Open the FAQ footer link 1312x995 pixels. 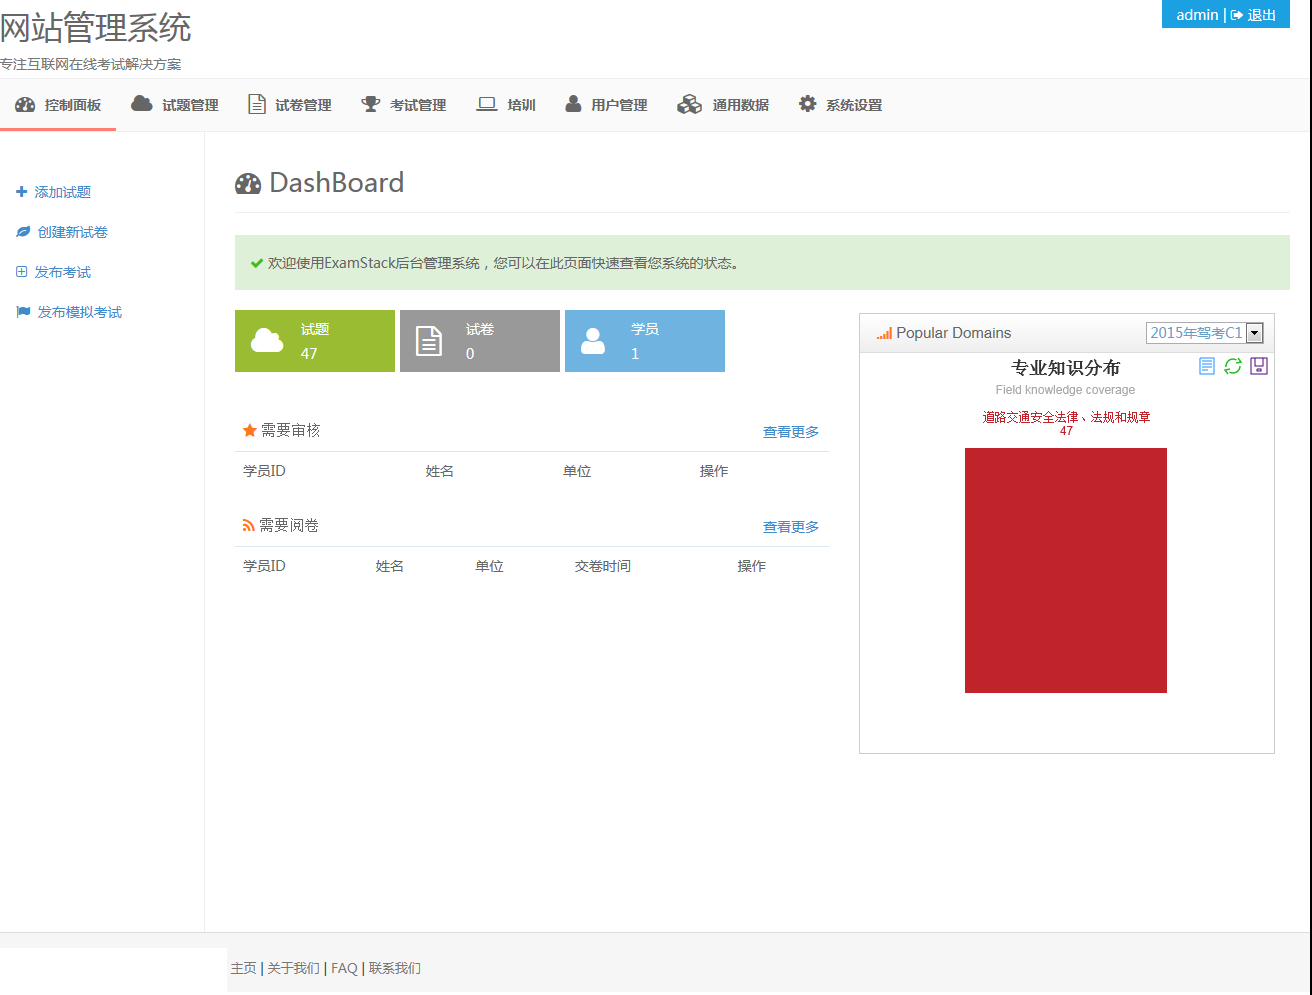pos(344,968)
